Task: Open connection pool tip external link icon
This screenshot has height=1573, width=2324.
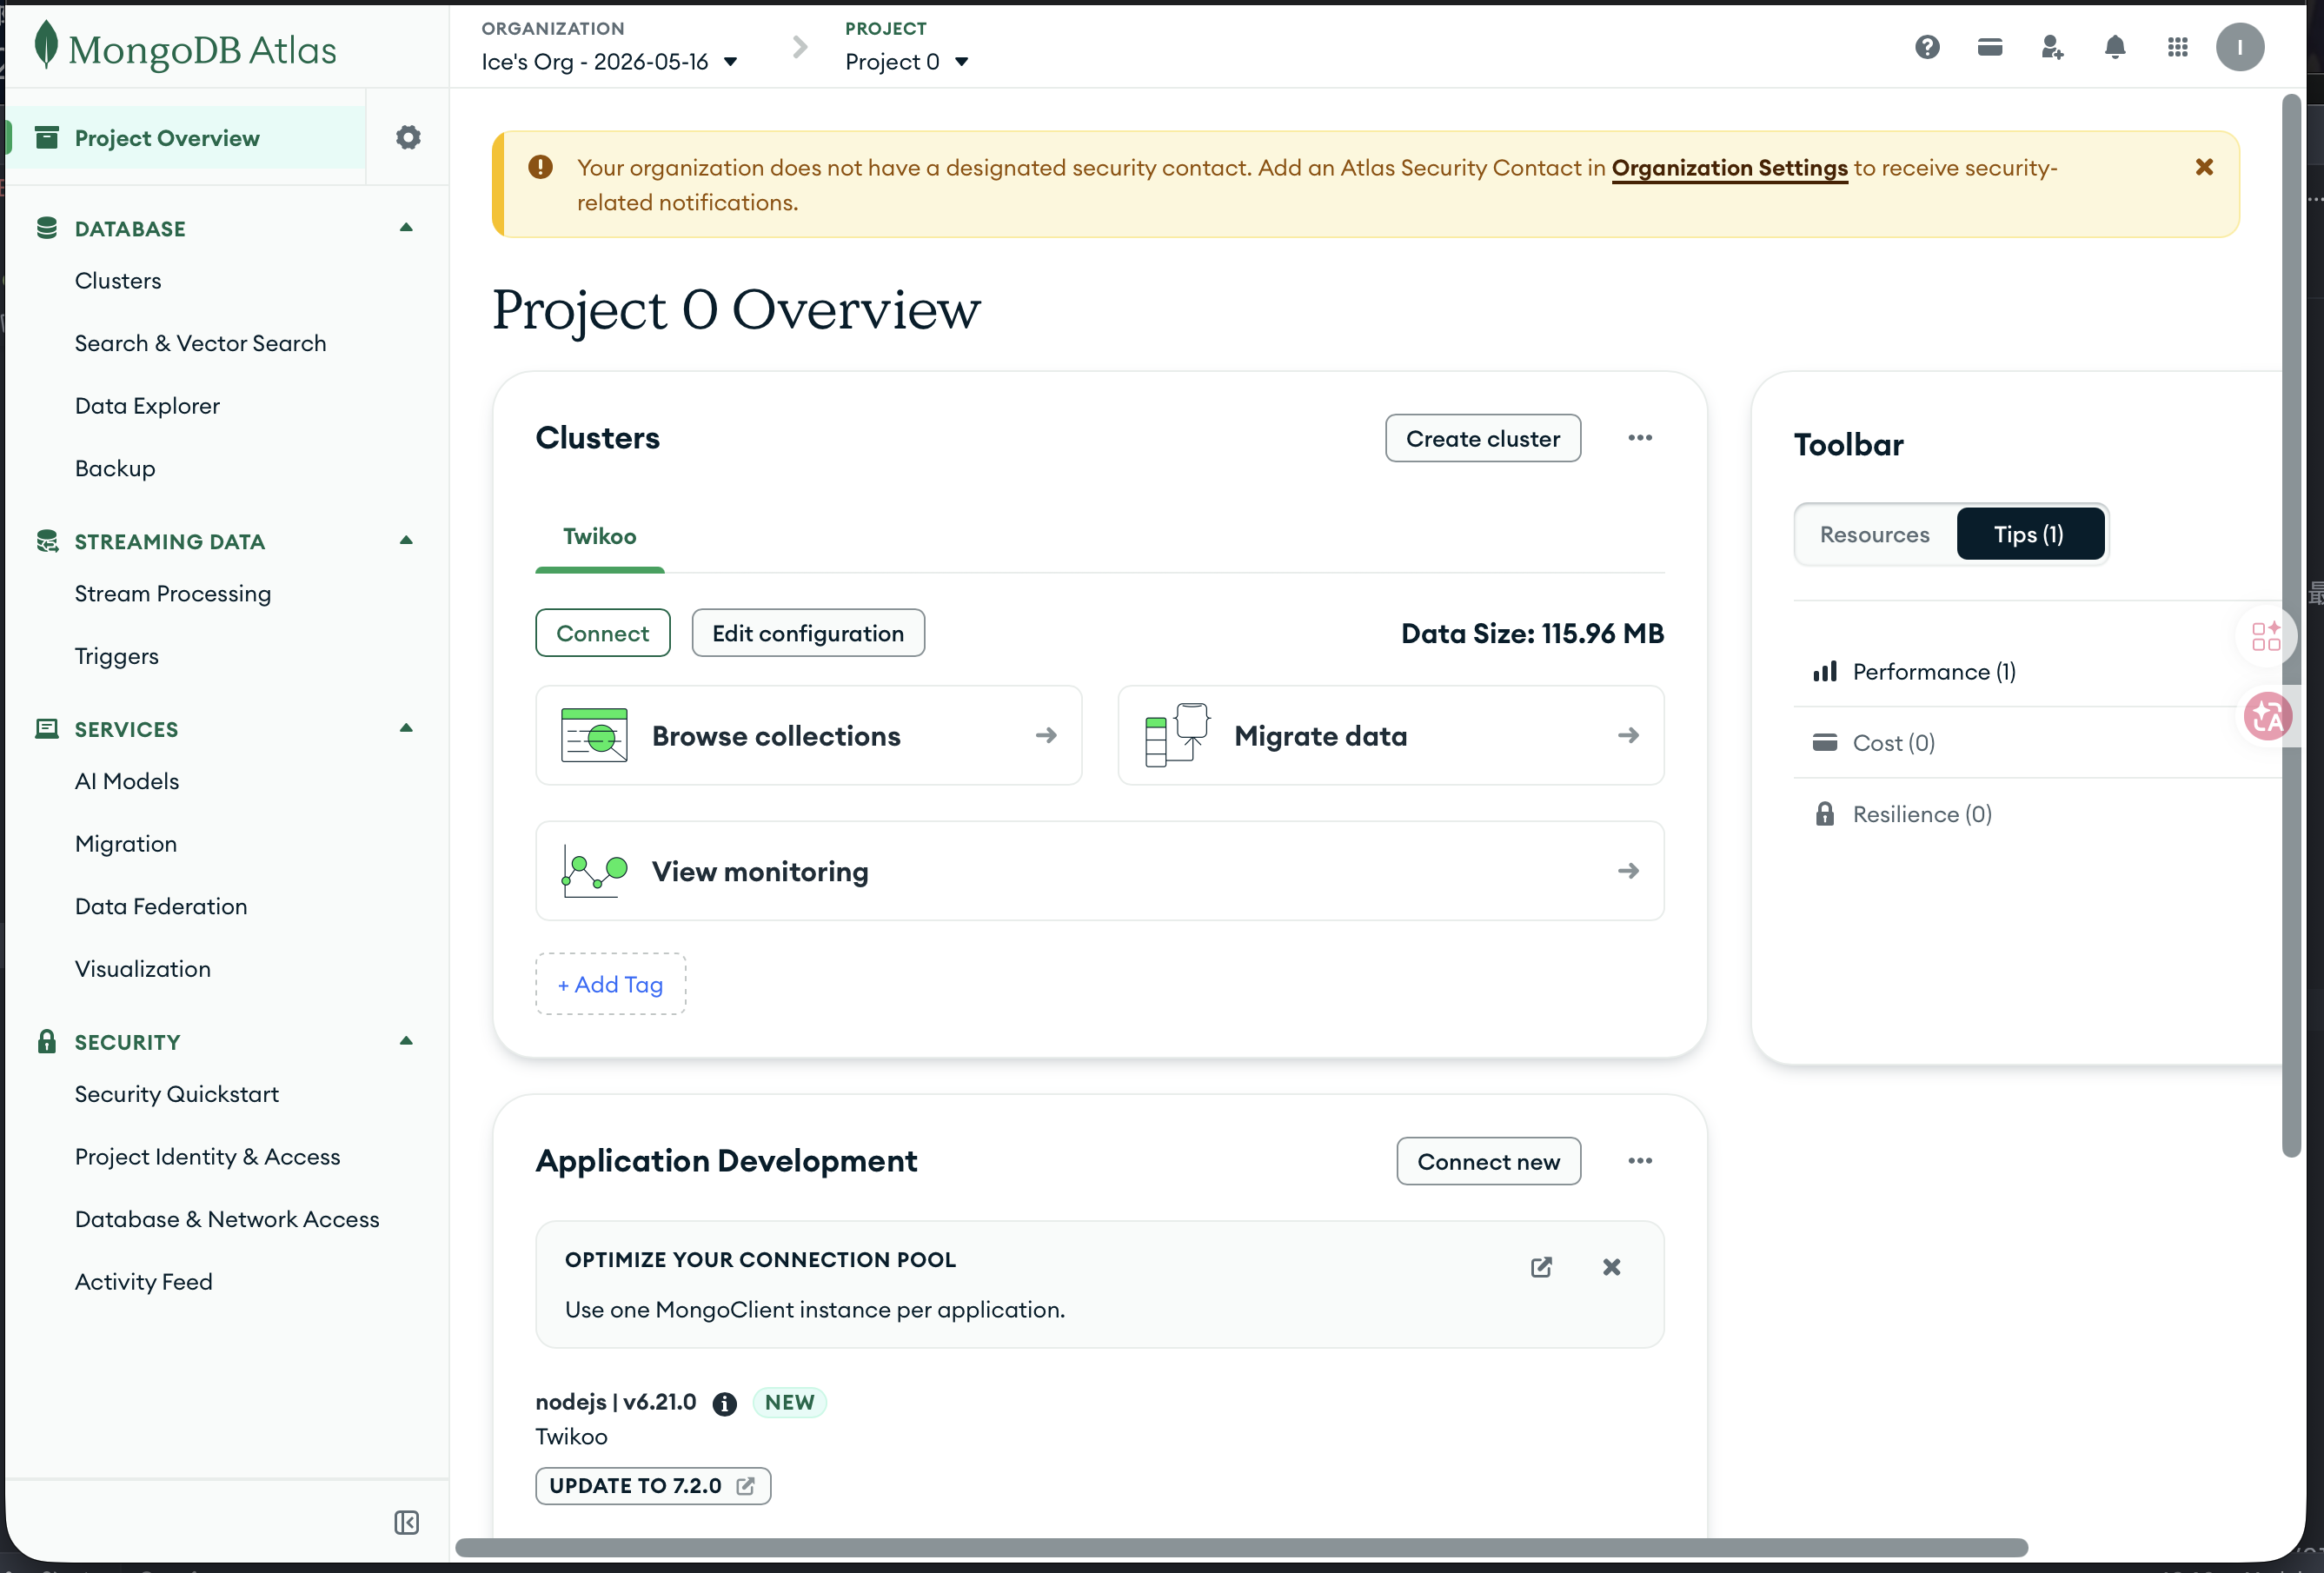Action: point(1541,1267)
